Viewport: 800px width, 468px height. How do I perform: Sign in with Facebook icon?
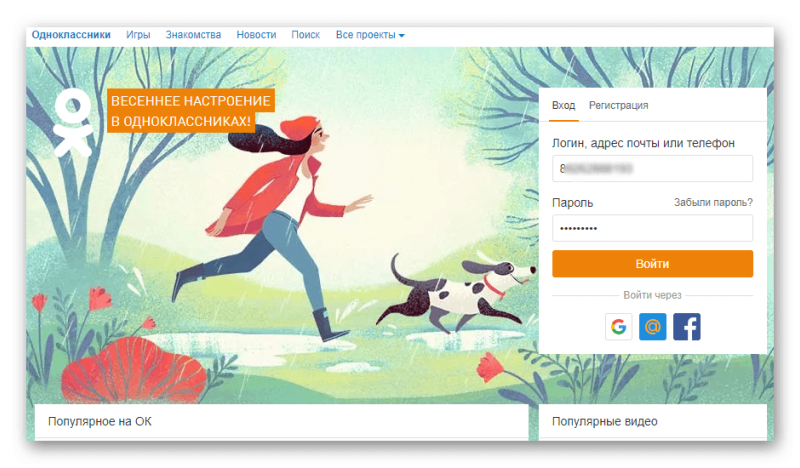(x=687, y=327)
